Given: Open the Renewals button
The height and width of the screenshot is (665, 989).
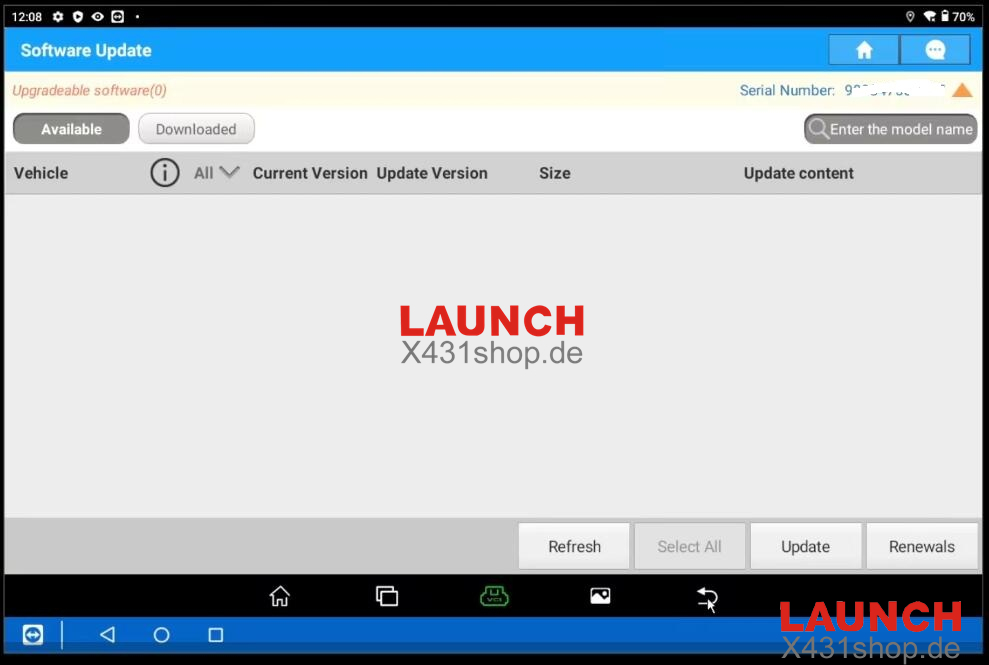Looking at the screenshot, I should pos(921,547).
